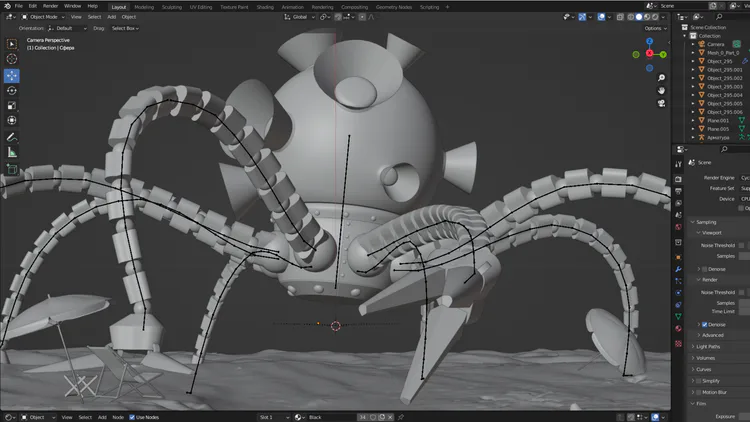Click the Slot 1 material slot selector
The height and width of the screenshot is (422, 750).
[x=275, y=417]
